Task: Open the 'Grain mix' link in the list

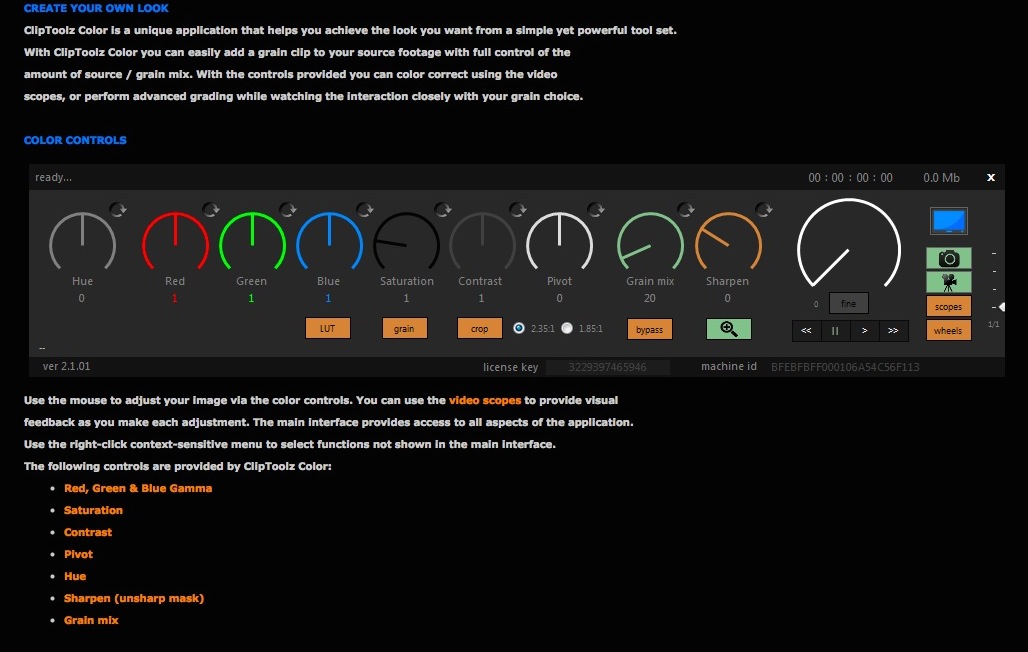Action: [91, 620]
